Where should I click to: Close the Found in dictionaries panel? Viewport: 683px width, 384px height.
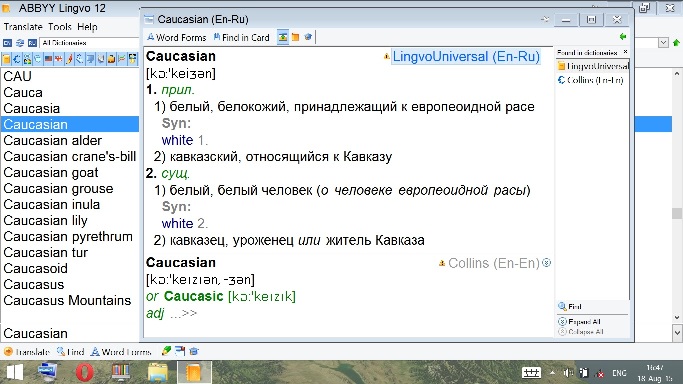click(626, 52)
